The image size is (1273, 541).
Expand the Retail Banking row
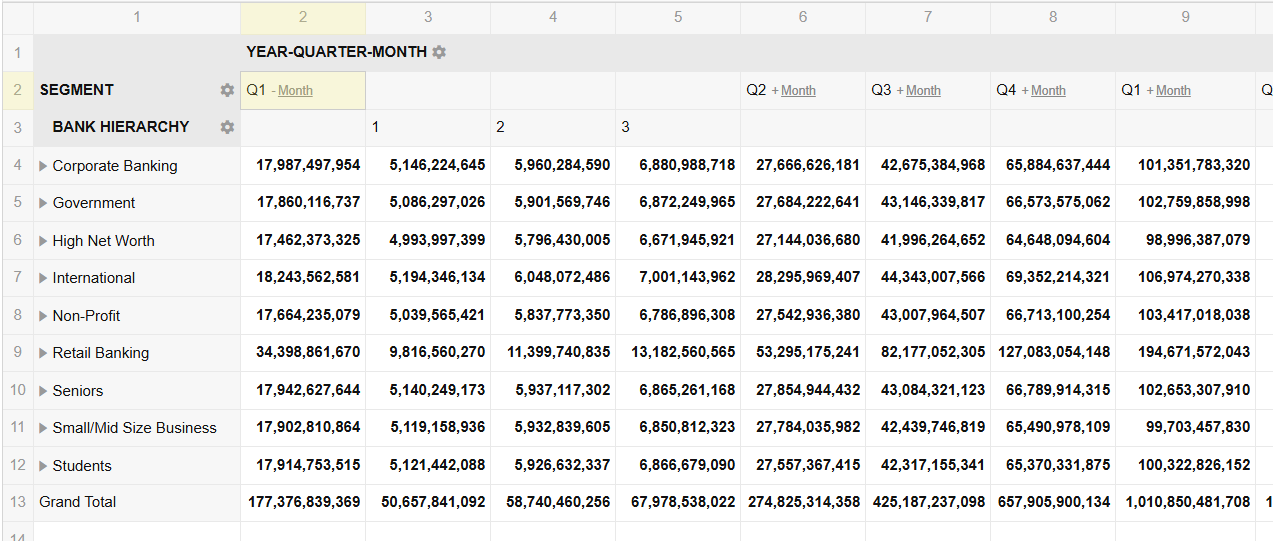pyautogui.click(x=43, y=353)
